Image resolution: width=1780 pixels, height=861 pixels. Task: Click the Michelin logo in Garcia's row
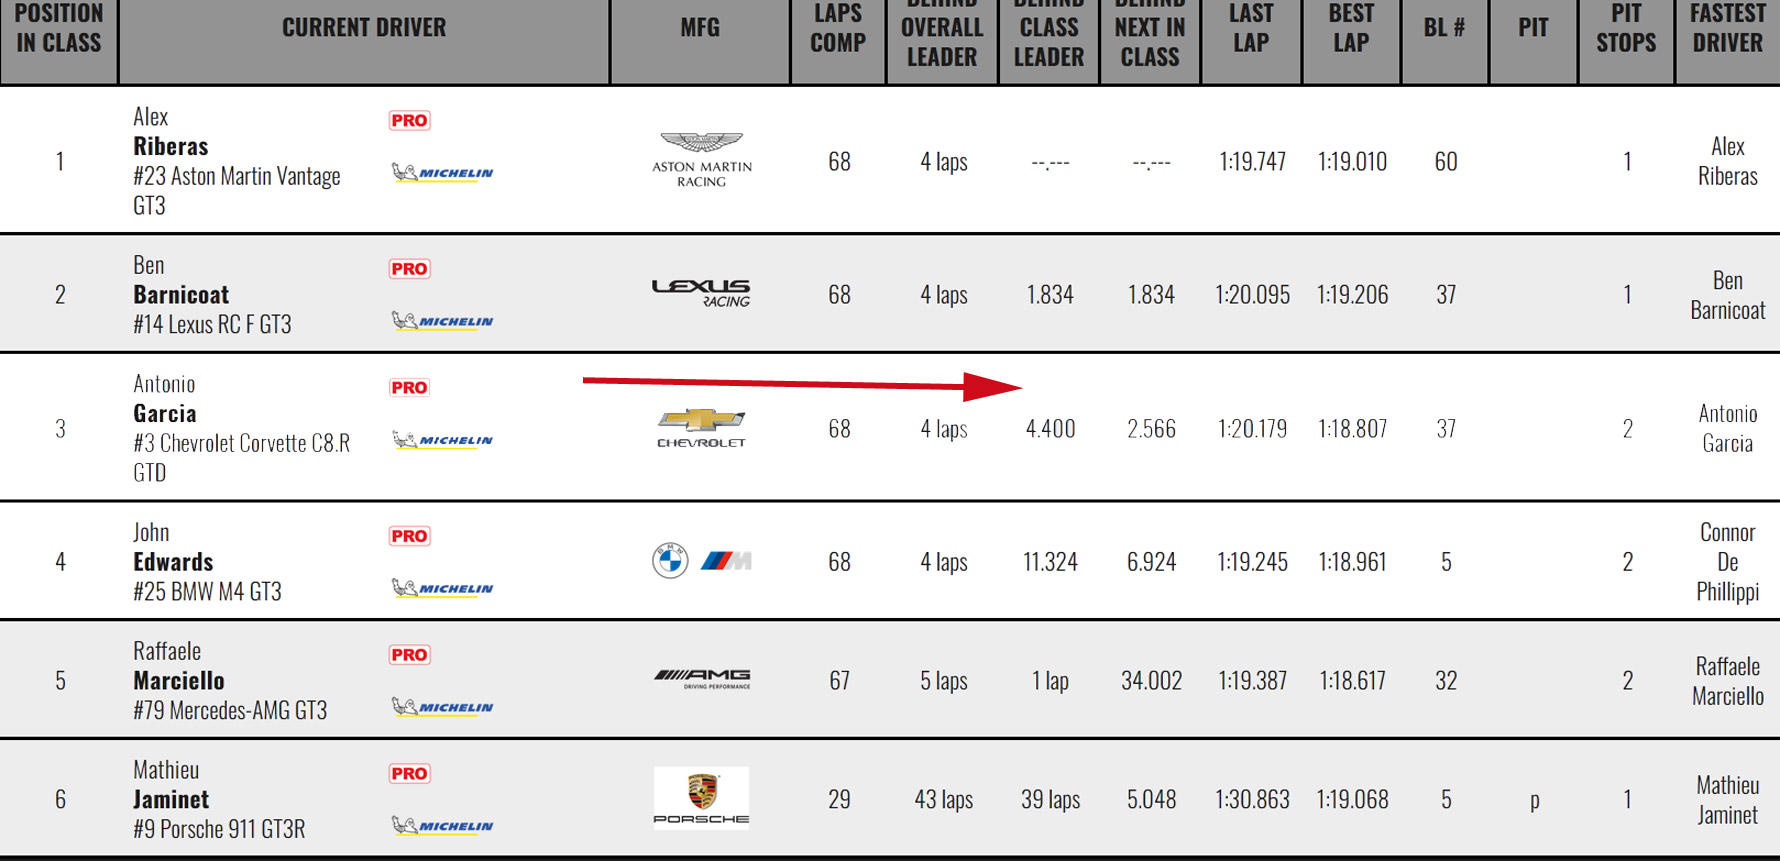point(442,440)
